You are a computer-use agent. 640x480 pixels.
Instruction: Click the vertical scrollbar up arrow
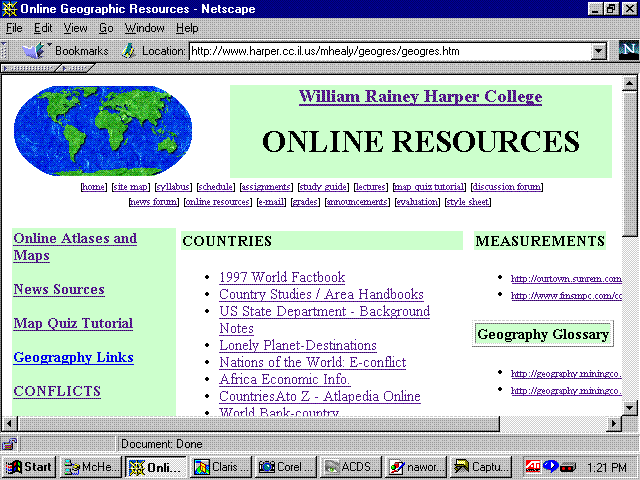coord(629,83)
